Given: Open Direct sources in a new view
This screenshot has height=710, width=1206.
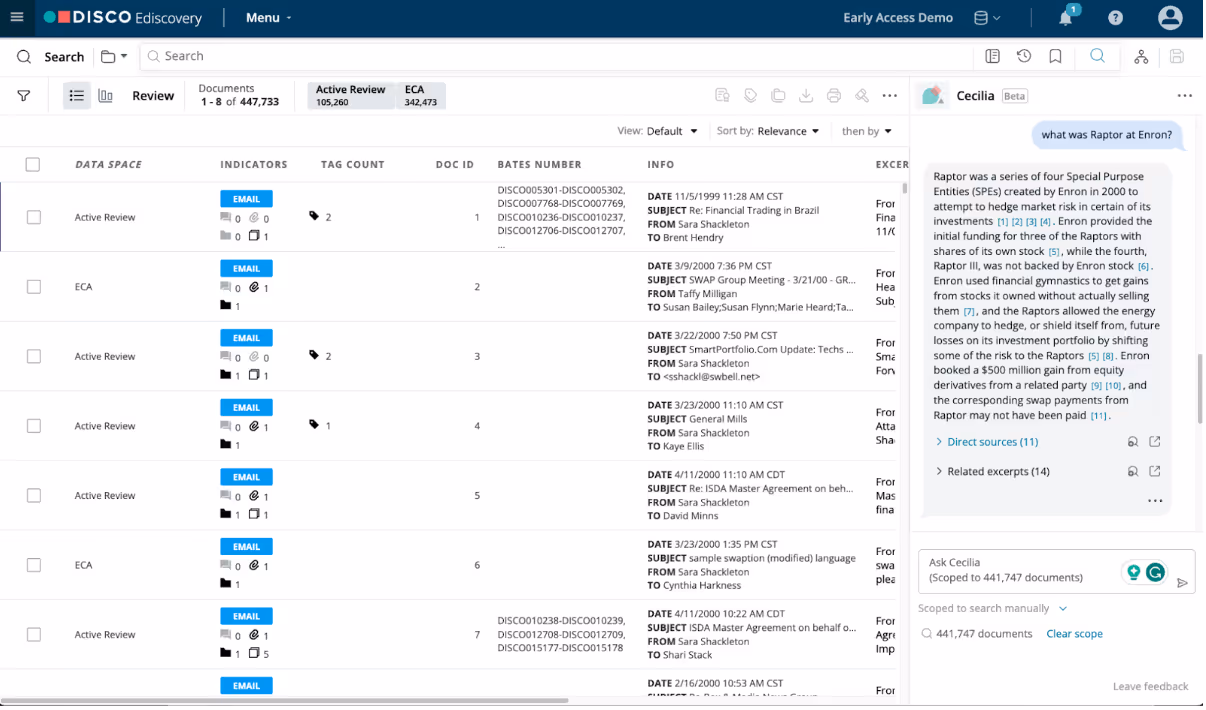Looking at the screenshot, I should (1155, 442).
